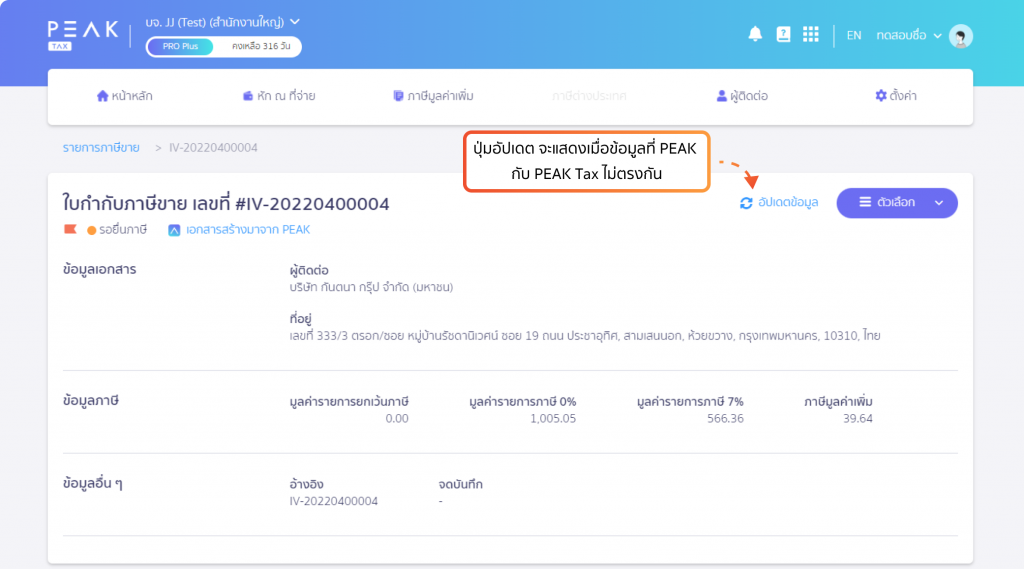Click the VAT amount 39.64

857,419
